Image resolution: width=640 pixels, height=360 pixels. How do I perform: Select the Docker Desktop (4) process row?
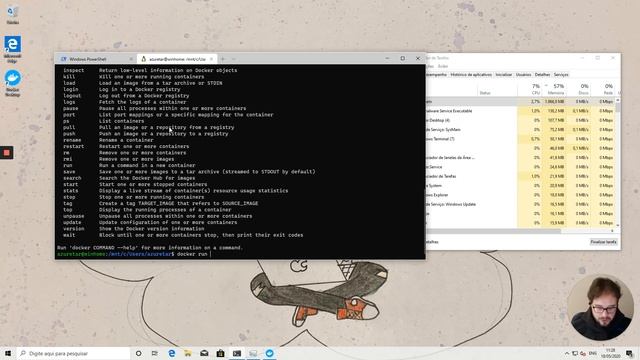coord(520,120)
